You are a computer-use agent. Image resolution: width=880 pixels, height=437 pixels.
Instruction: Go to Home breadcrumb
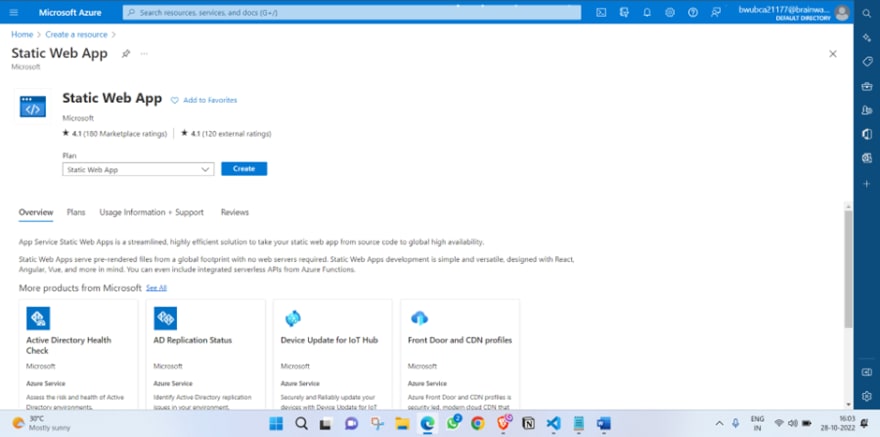pyautogui.click(x=22, y=34)
